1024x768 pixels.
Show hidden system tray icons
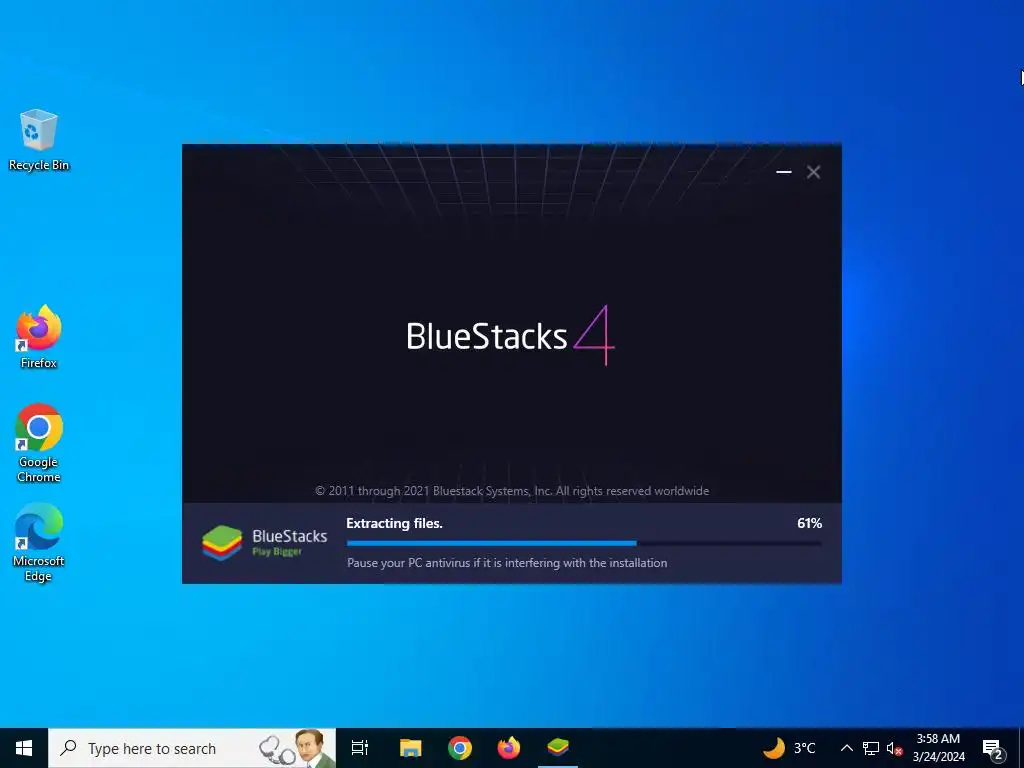coord(846,748)
